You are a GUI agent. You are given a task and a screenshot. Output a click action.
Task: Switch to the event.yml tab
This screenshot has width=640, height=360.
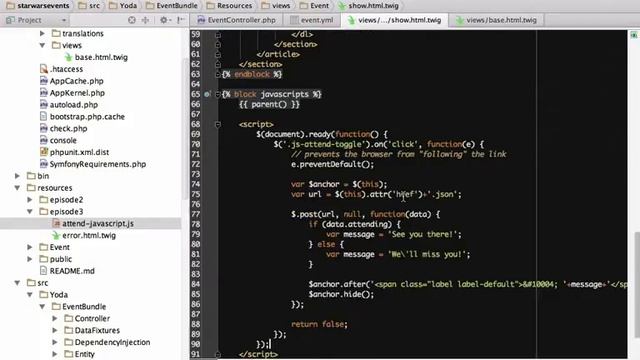(x=311, y=20)
